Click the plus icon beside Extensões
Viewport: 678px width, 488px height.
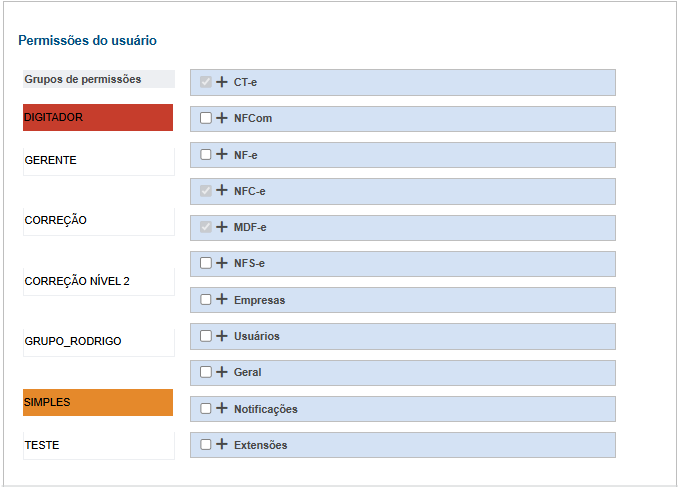pyautogui.click(x=222, y=444)
